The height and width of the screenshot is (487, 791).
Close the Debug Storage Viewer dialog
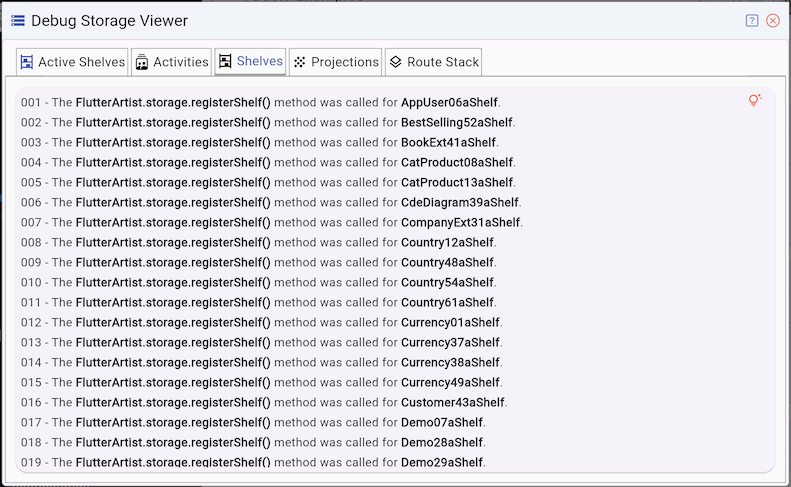point(773,20)
